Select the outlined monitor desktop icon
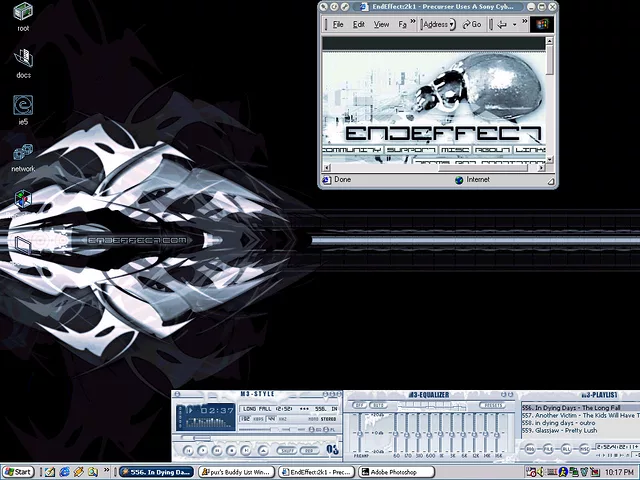Viewport: 640px width, 480px height. (23, 245)
